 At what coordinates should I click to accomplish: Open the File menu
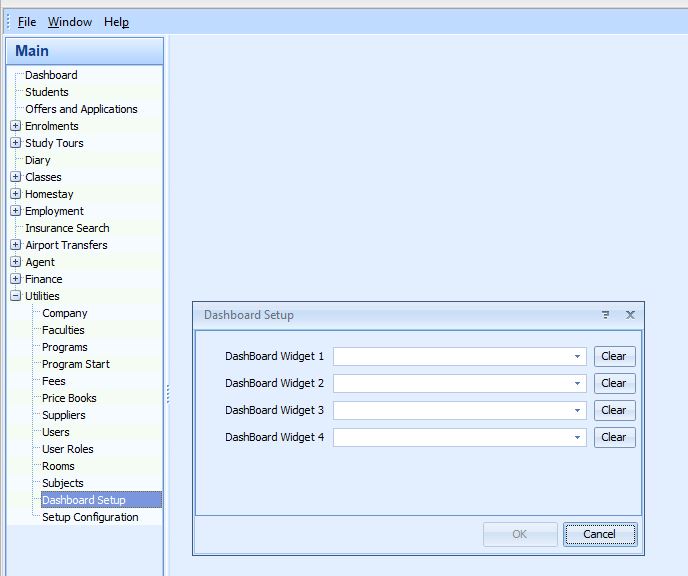(27, 22)
